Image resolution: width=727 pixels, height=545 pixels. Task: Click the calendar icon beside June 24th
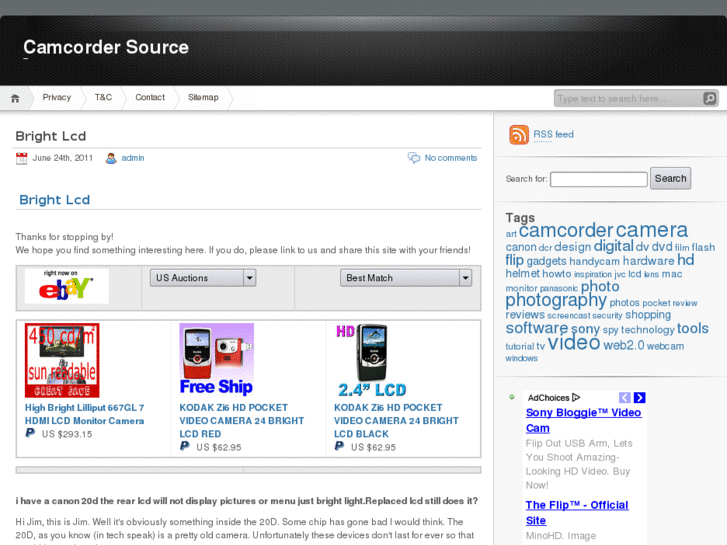(x=22, y=158)
